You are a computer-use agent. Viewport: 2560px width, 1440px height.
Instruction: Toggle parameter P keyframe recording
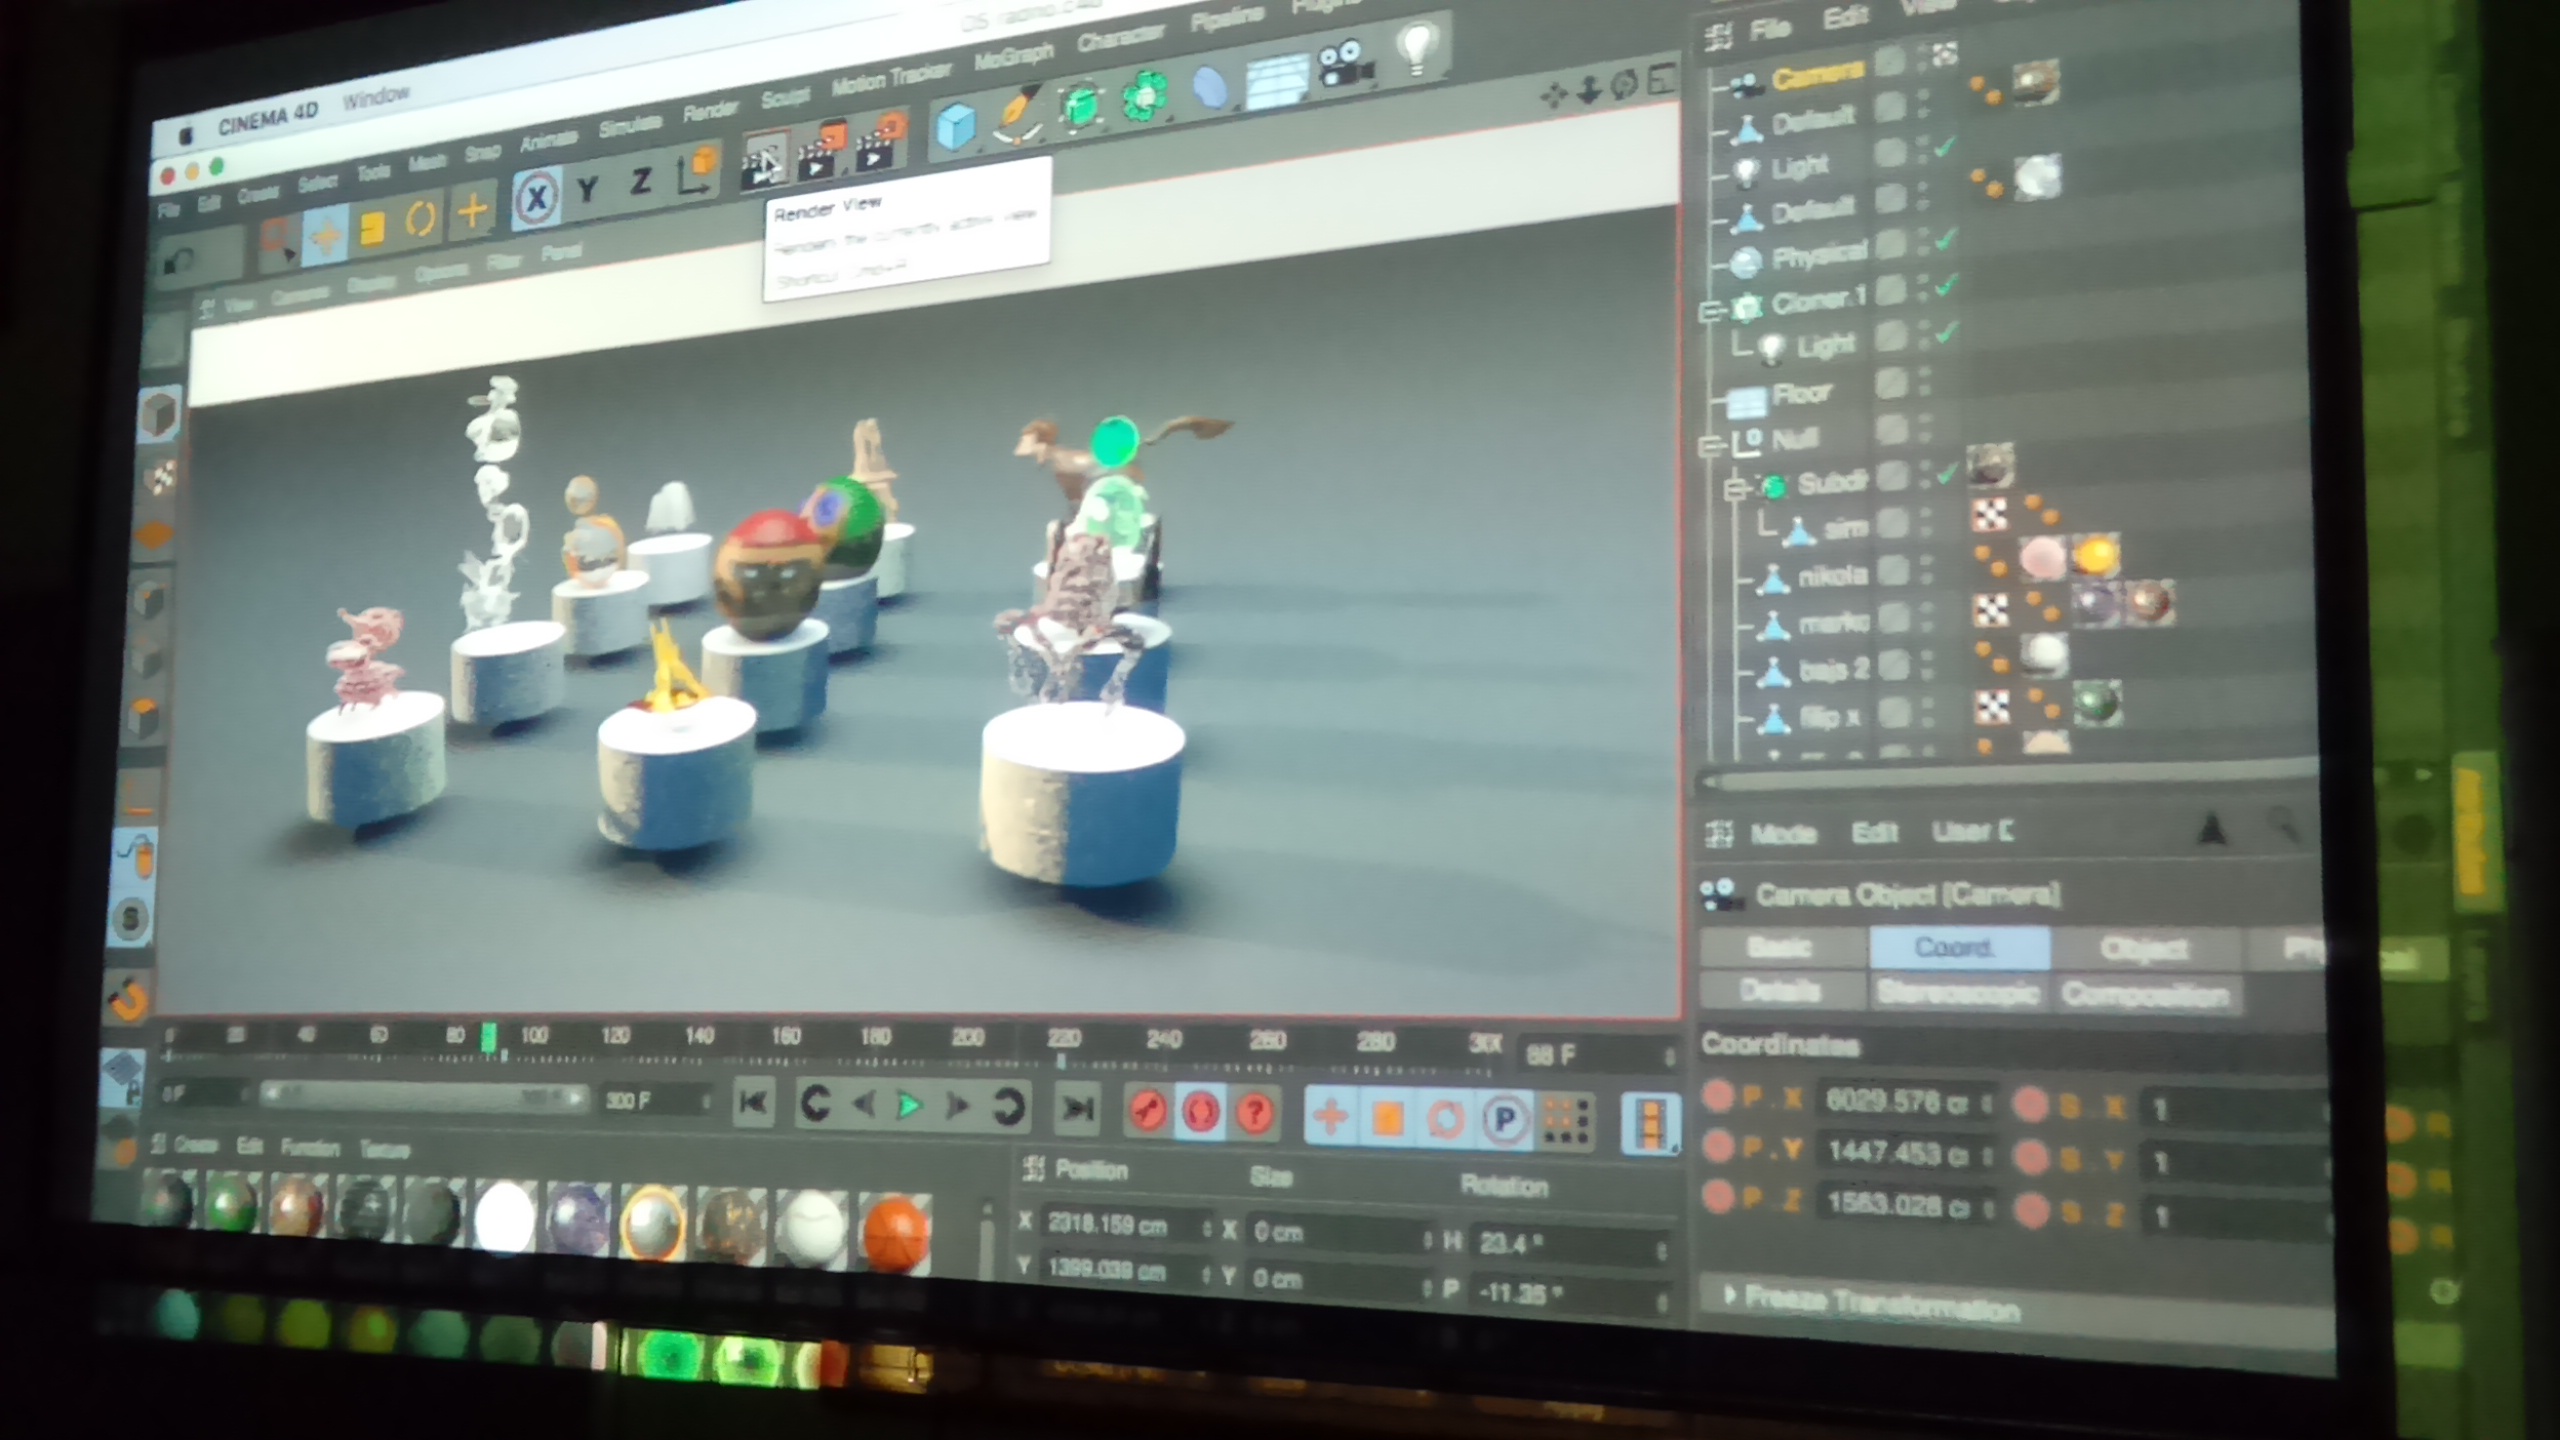[x=1504, y=1119]
